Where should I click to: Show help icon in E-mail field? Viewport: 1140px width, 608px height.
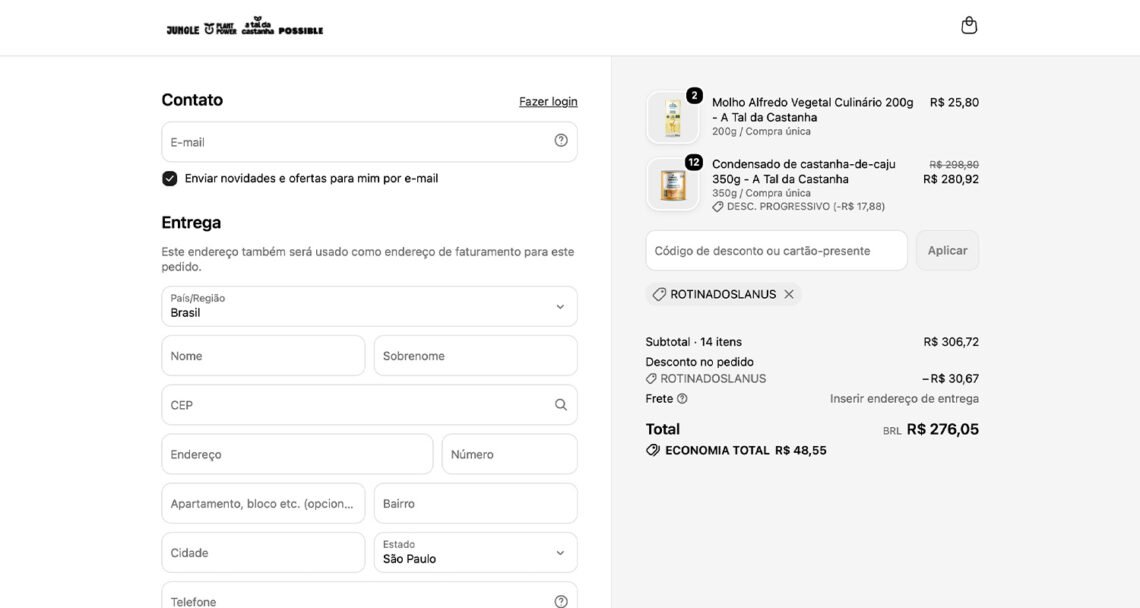(x=561, y=141)
